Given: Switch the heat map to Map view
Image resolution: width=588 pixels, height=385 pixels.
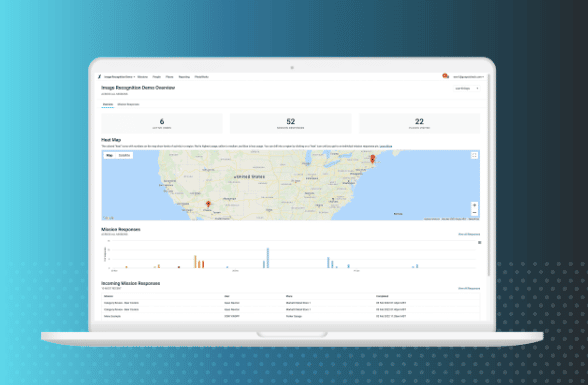Looking at the screenshot, I should point(109,155).
